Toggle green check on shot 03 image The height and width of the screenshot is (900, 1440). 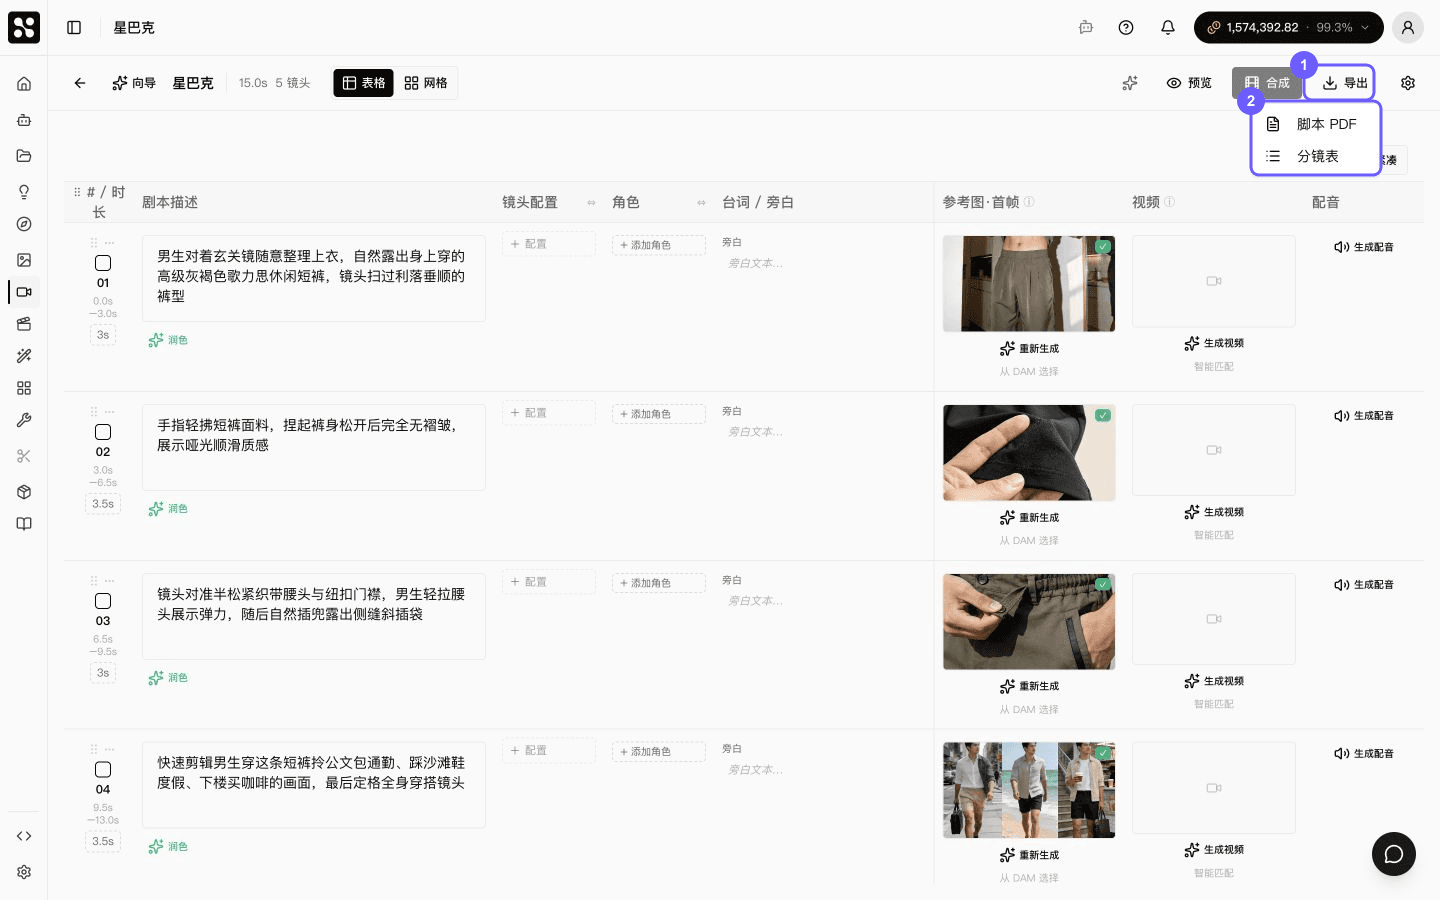[1103, 584]
